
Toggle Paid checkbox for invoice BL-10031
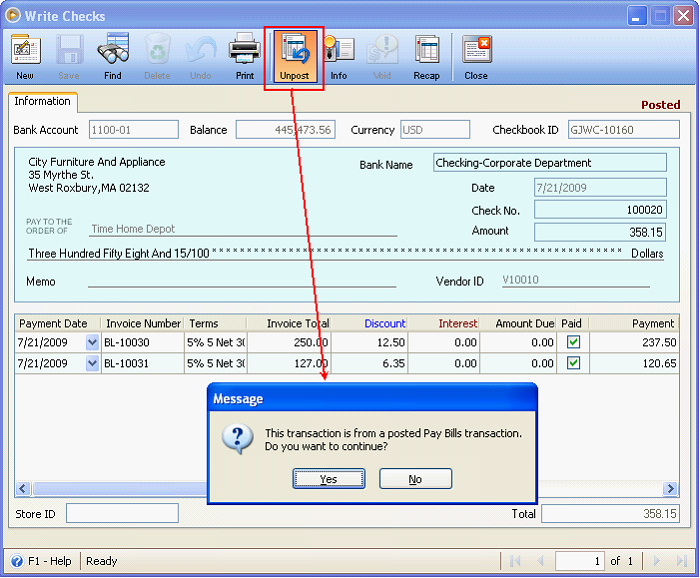[573, 363]
